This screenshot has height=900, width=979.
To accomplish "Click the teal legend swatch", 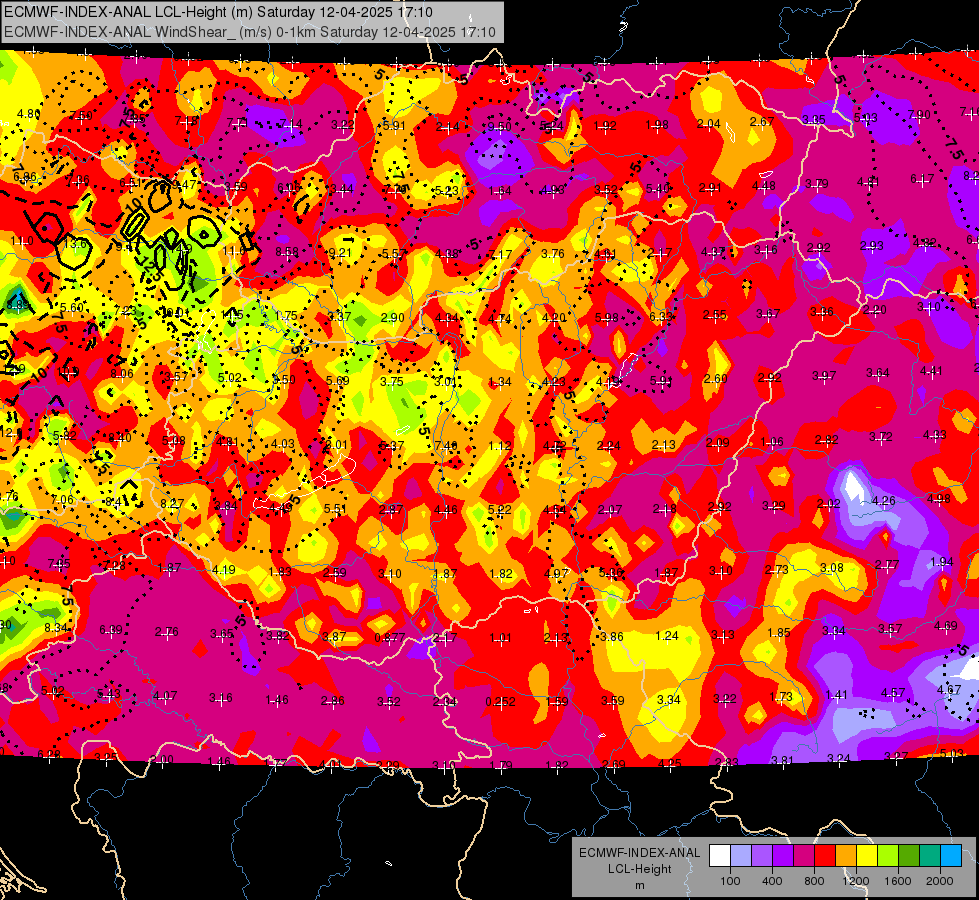I will coord(930,856).
